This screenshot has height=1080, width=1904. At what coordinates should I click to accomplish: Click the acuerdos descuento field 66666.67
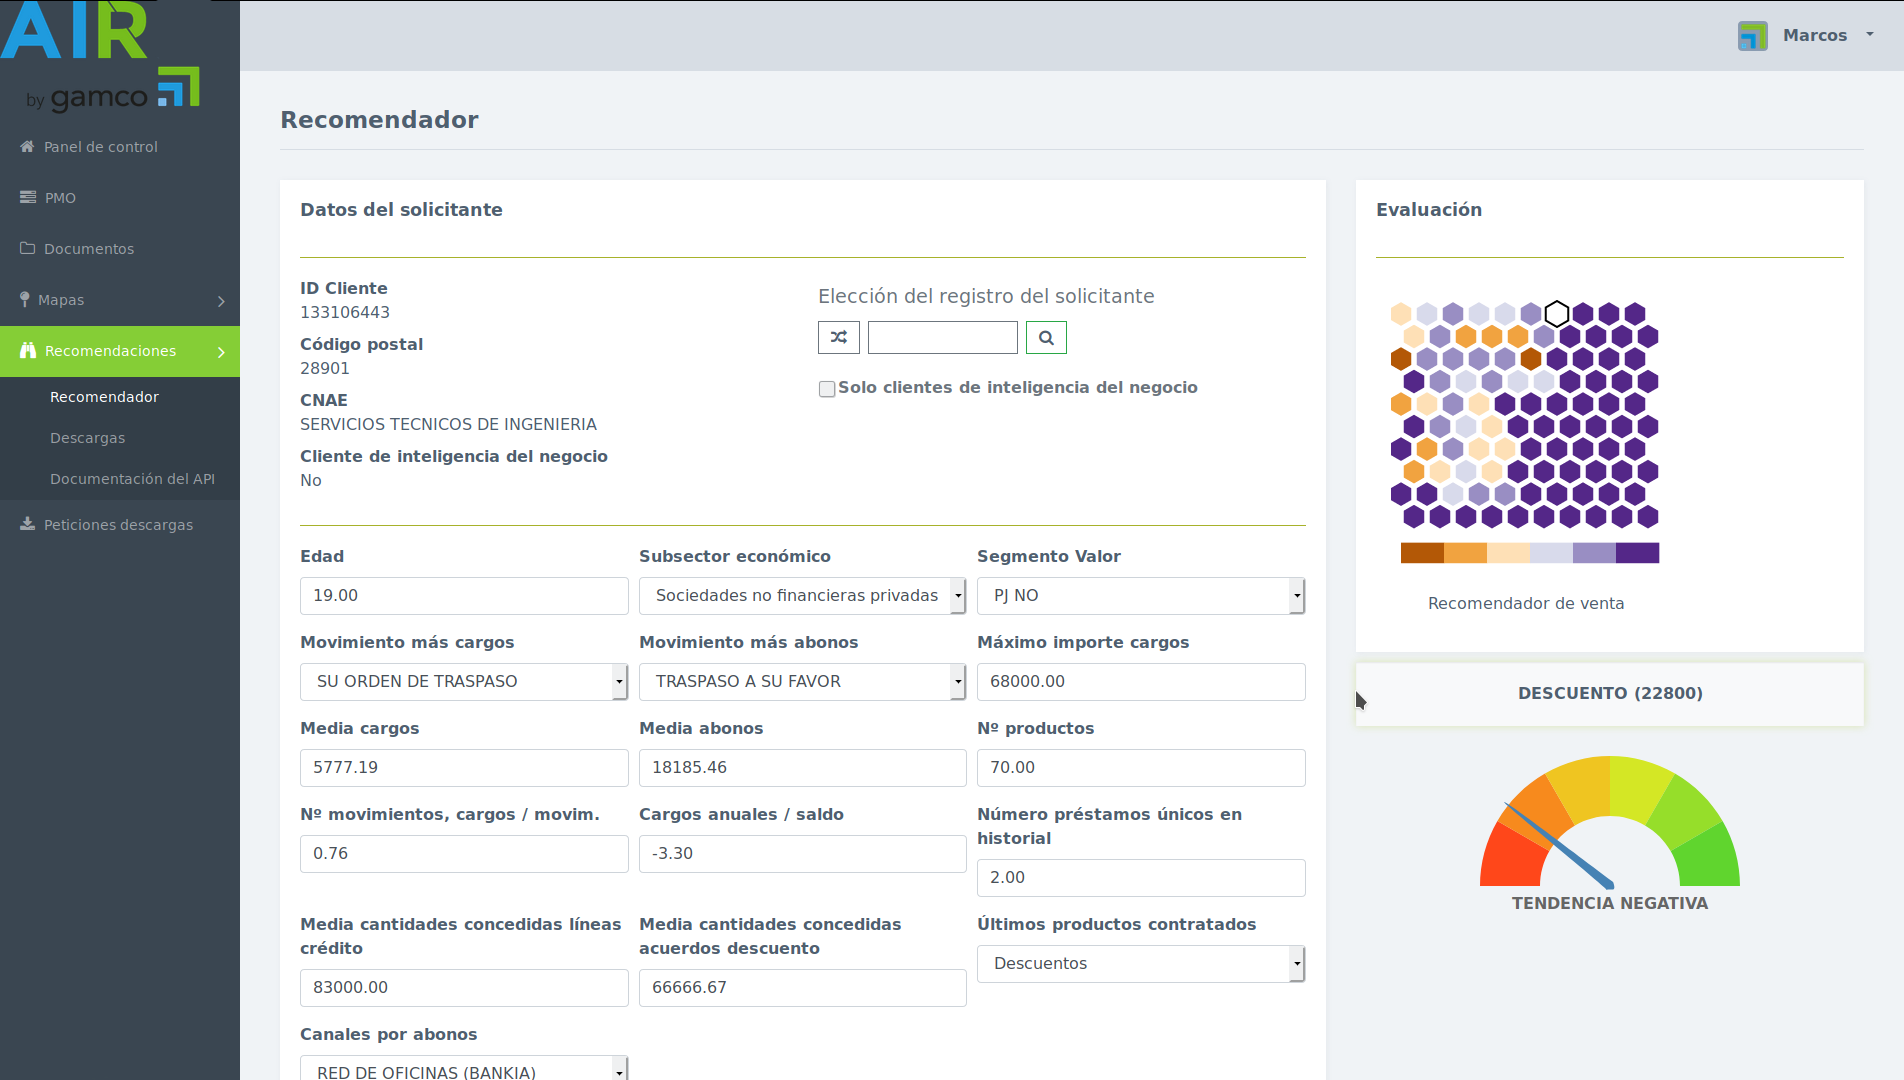click(802, 988)
